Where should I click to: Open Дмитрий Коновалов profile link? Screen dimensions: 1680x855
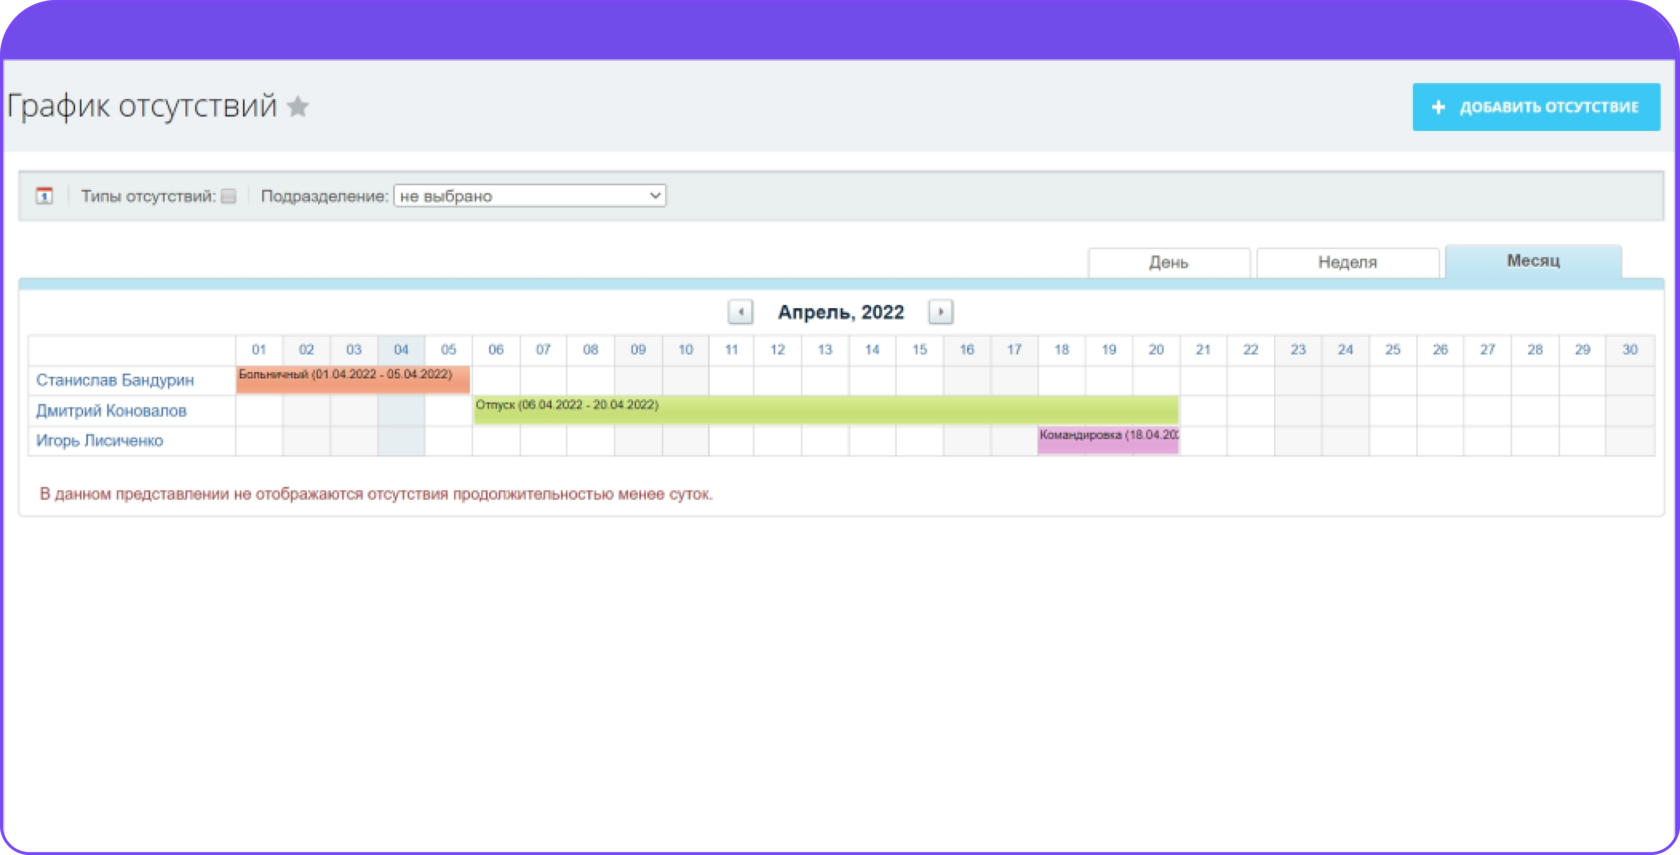111,411
